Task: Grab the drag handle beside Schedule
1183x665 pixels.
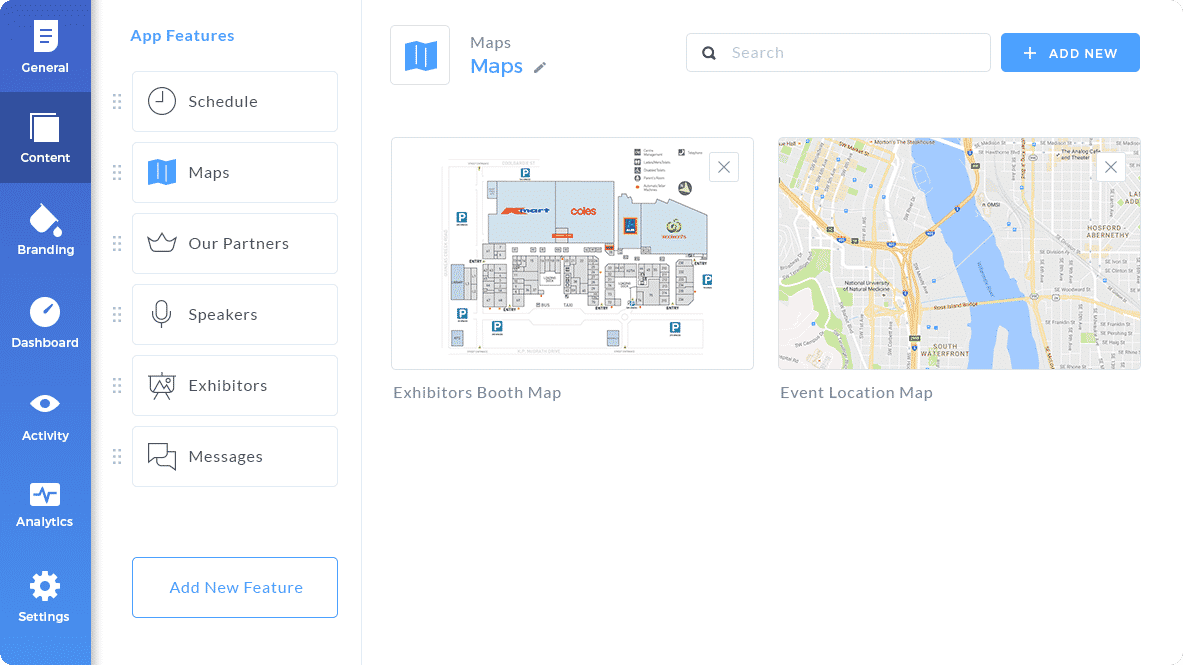Action: pyautogui.click(x=117, y=102)
